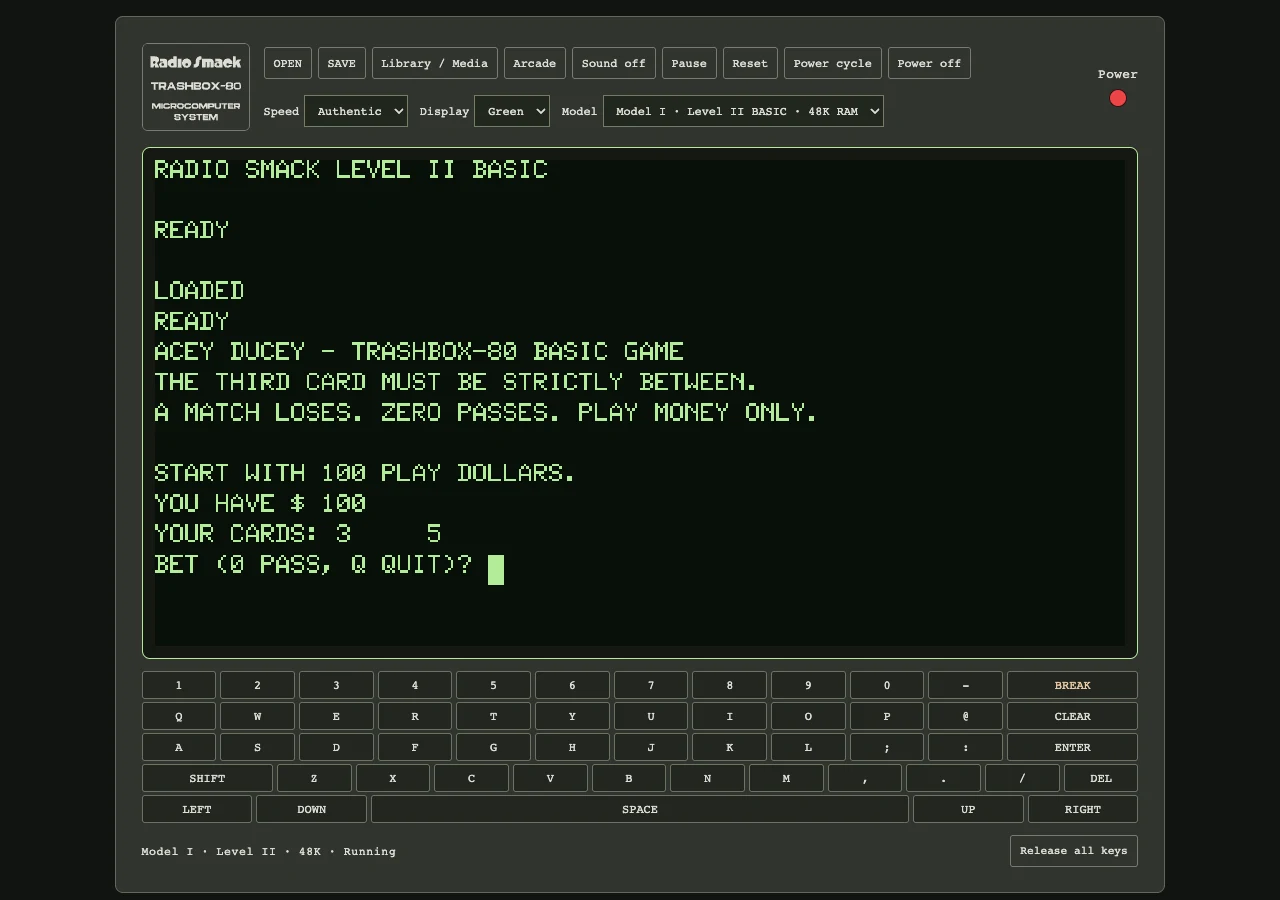Tap the Q key to quit

179,716
